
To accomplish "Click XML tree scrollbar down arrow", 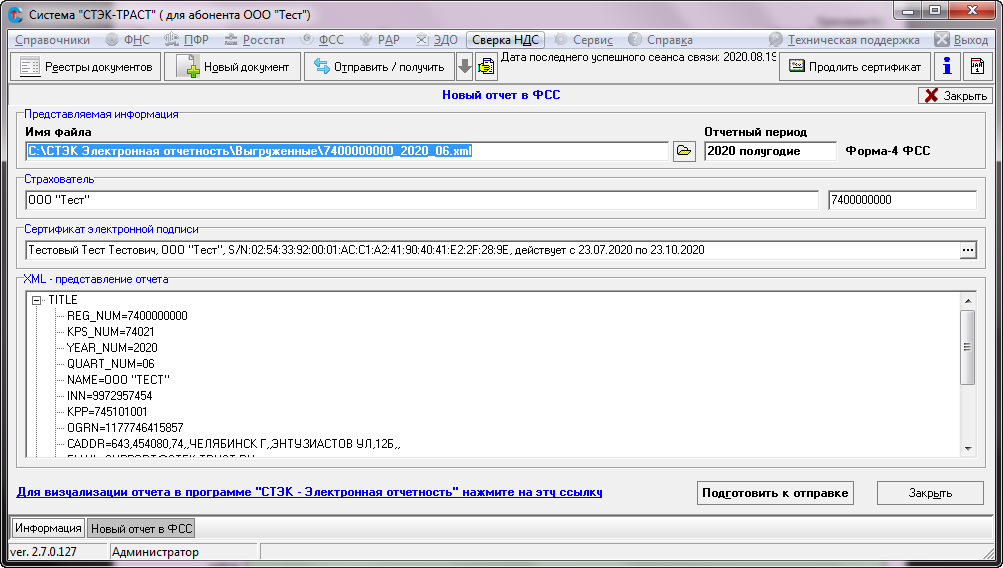I will coord(968,448).
